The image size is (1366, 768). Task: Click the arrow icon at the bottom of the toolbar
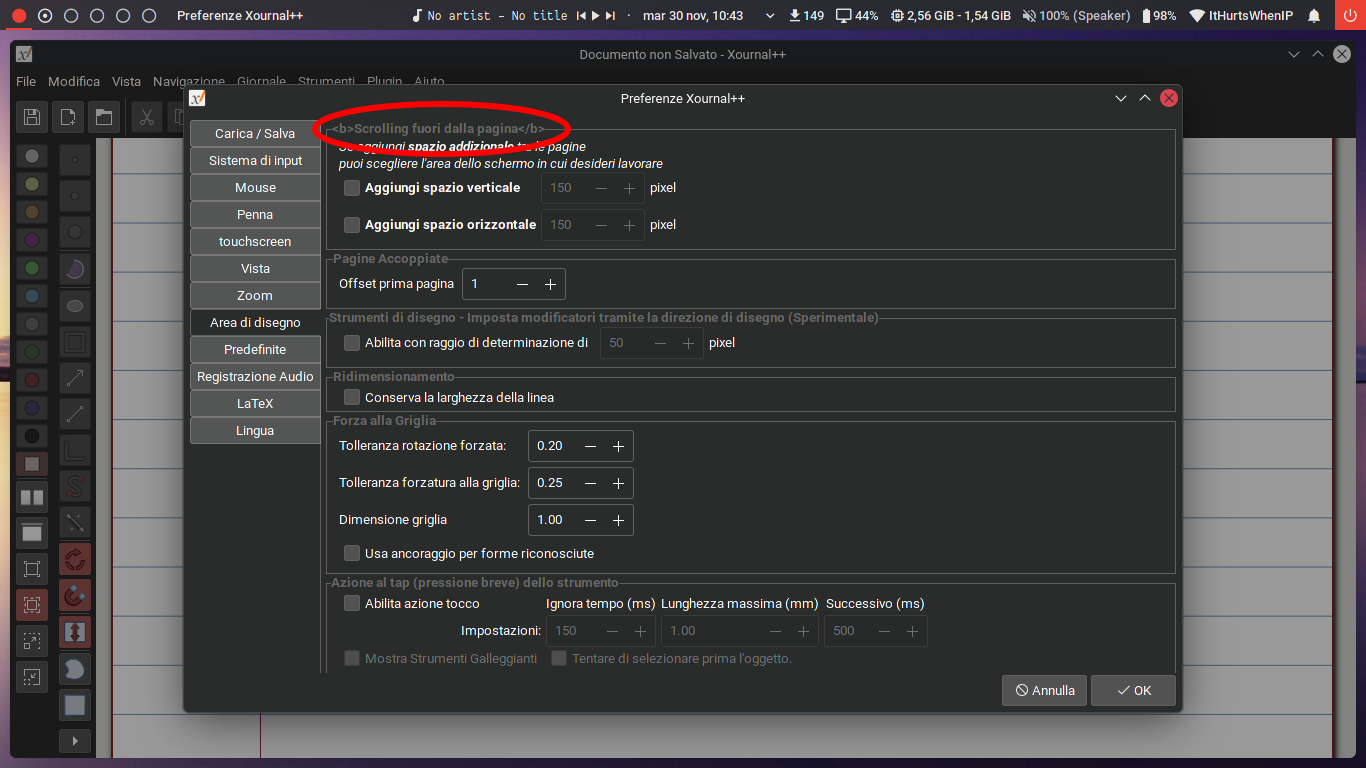click(x=75, y=741)
